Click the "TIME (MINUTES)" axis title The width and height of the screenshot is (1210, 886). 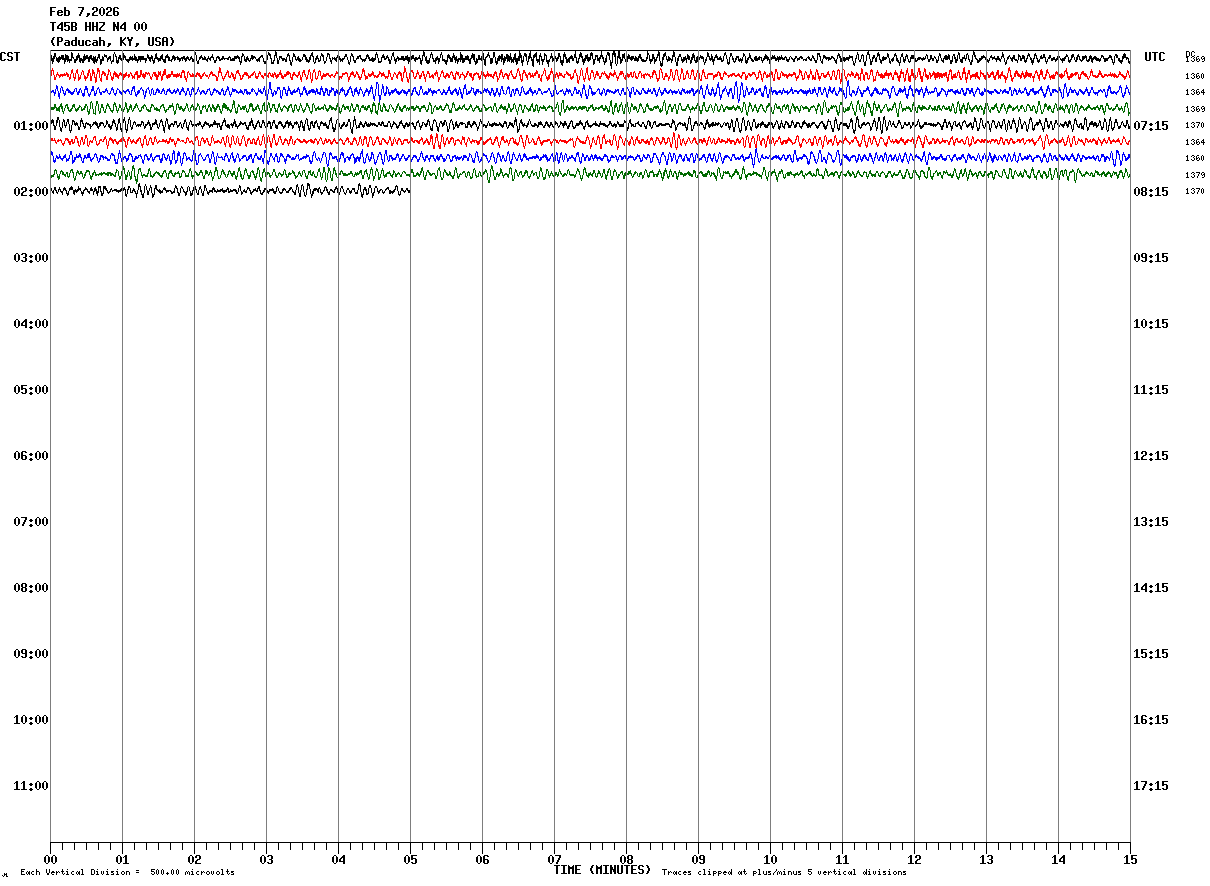pos(602,870)
